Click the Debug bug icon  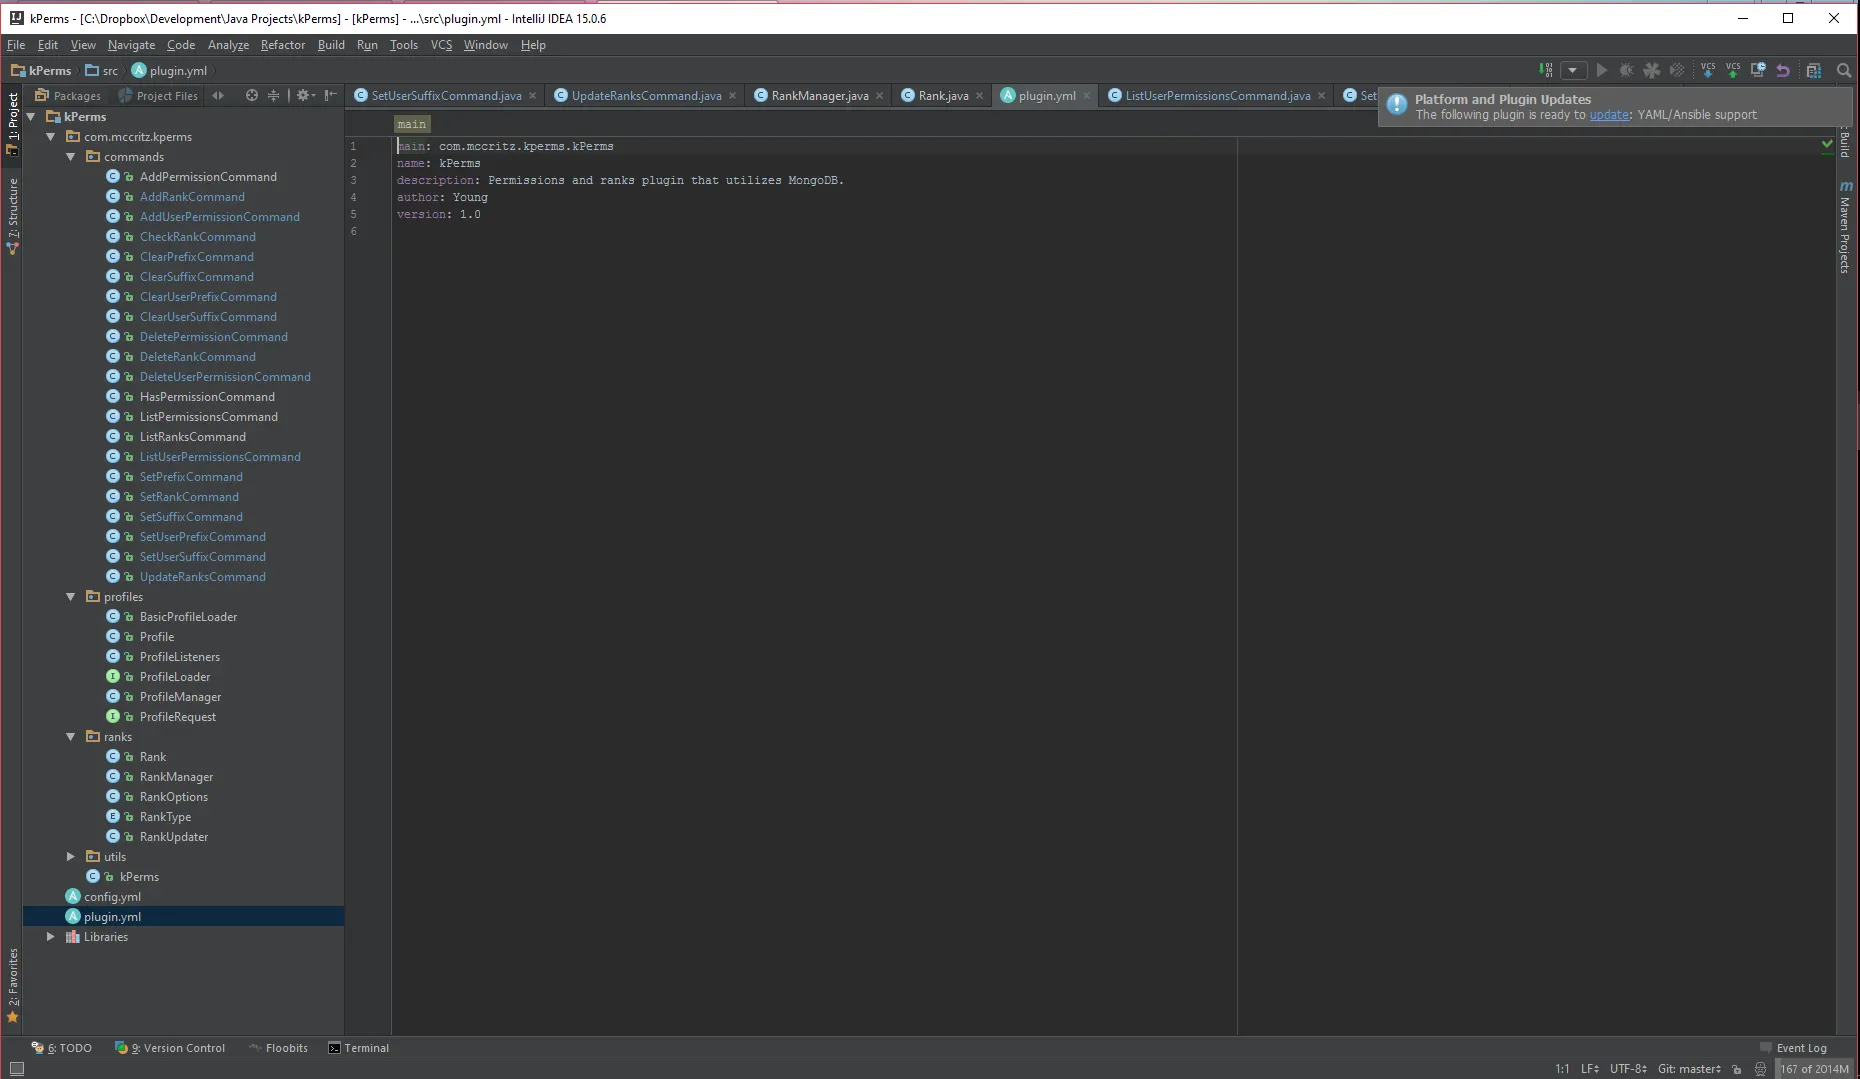click(x=1627, y=70)
